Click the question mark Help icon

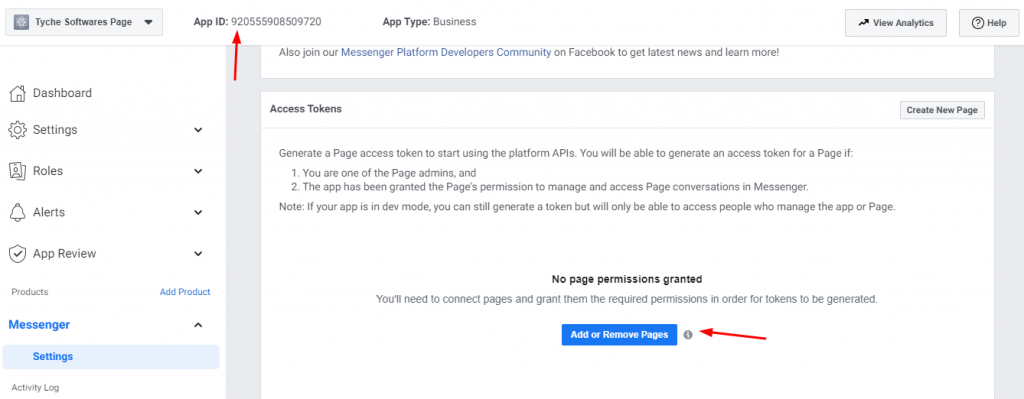978,23
